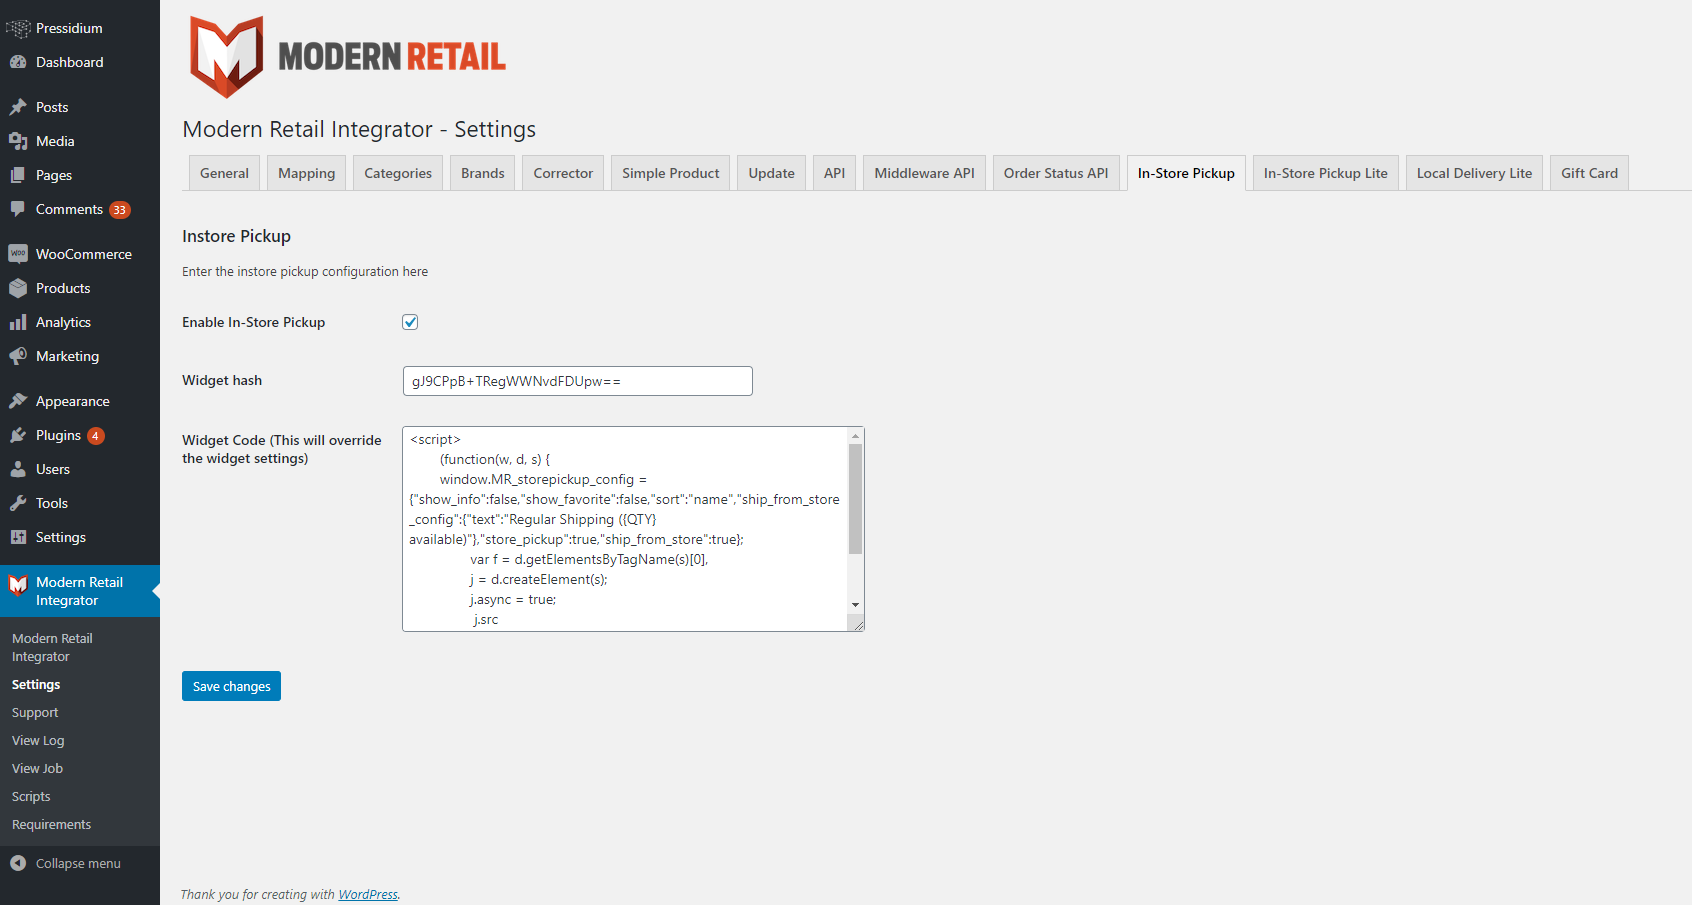Click the Posts pin icon
The width and height of the screenshot is (1692, 905).
click(18, 107)
